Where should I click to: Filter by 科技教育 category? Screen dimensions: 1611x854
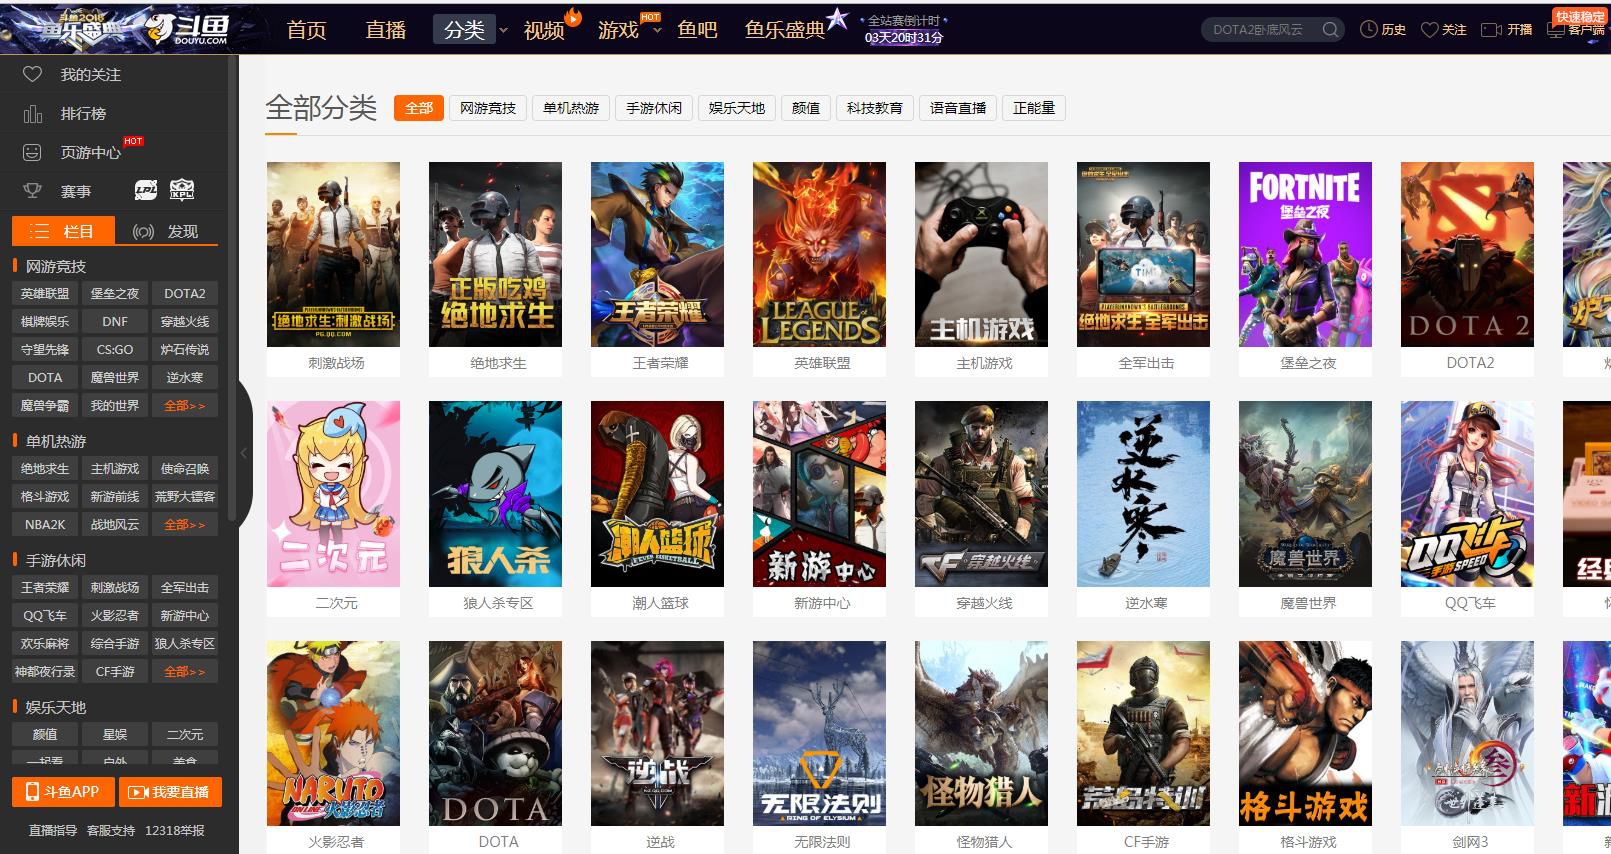[875, 108]
